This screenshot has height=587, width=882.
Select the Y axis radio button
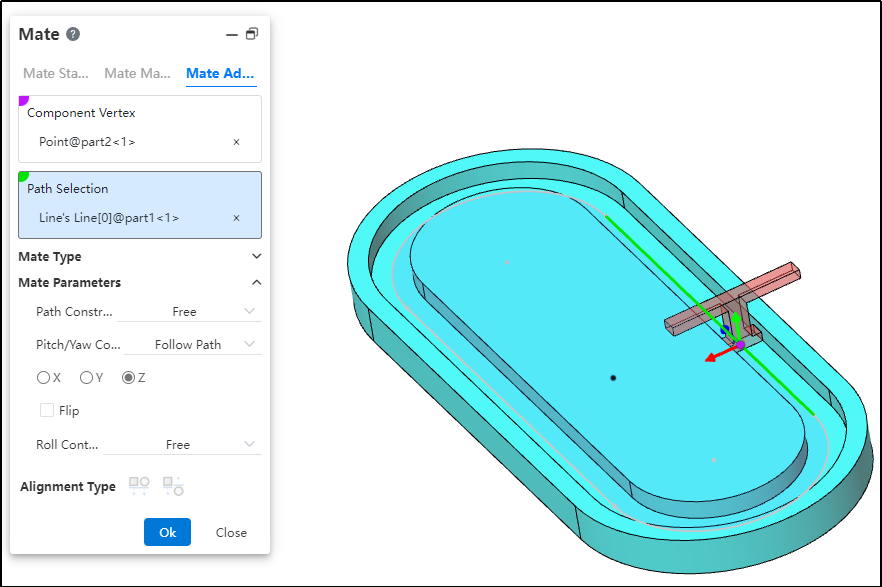tap(86, 378)
